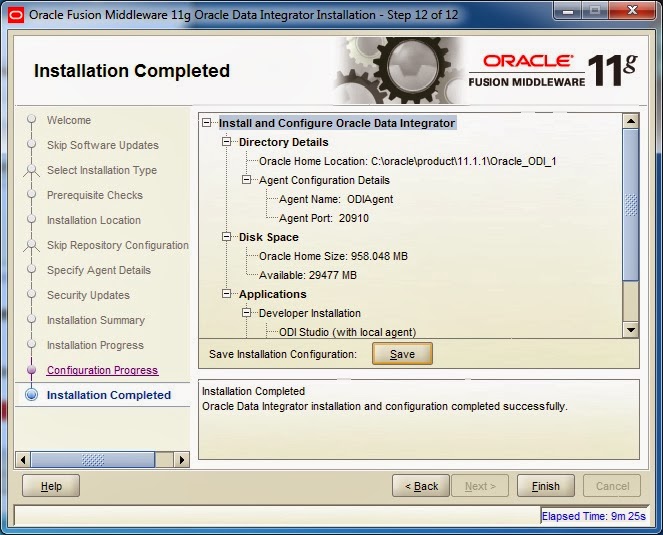Go Back to previous step
This screenshot has height=535, width=663.
[421, 486]
